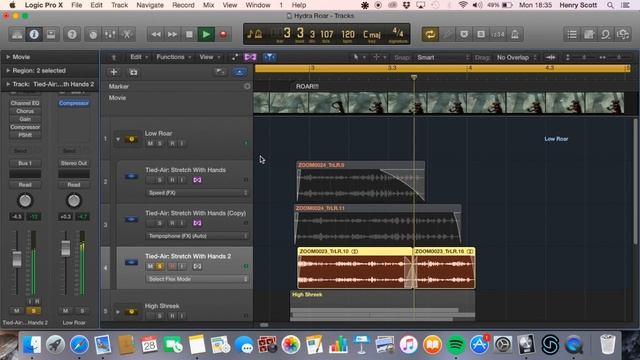This screenshot has width=640, height=360.
Task: Open the PtShft plugin slot
Action: point(25,135)
